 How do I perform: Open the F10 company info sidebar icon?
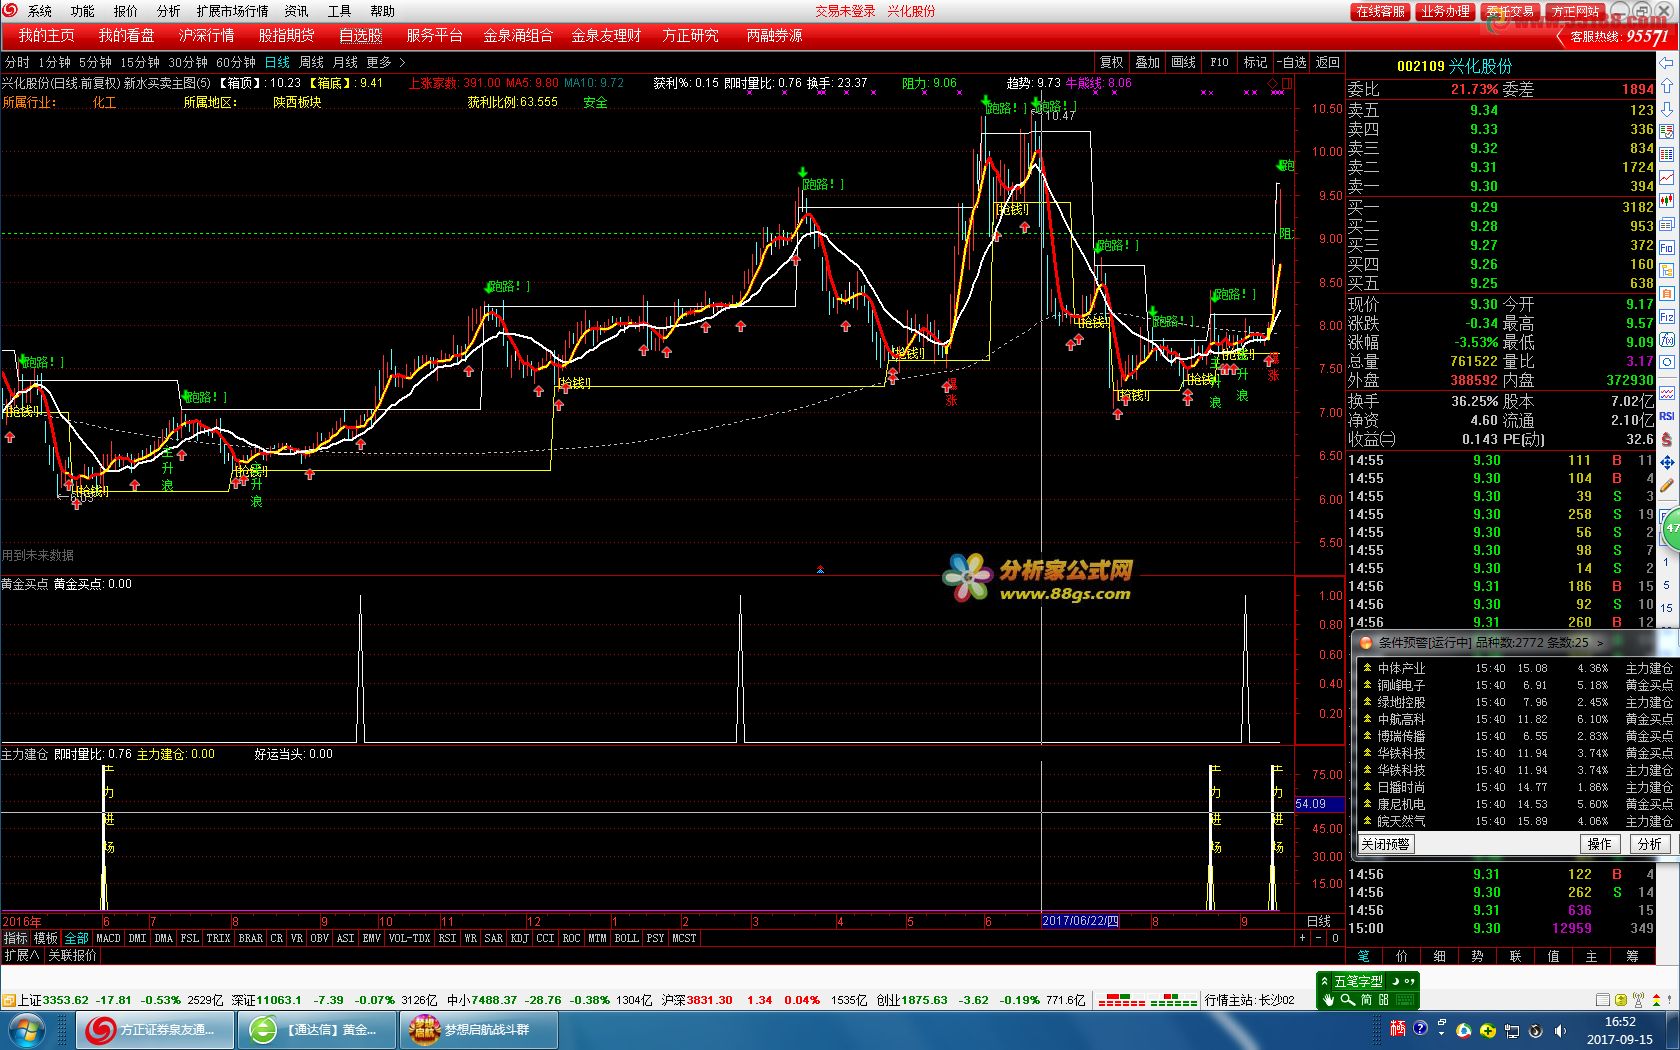[1666, 247]
